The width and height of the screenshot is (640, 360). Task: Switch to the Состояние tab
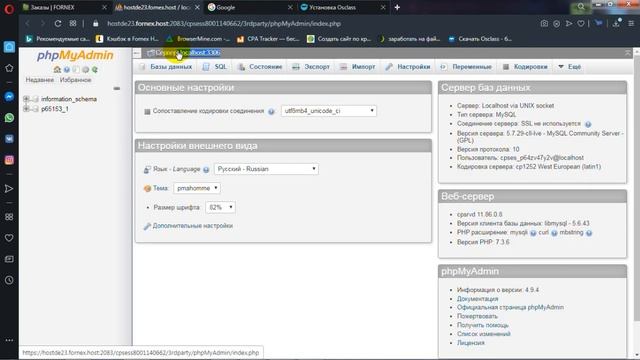(260, 67)
